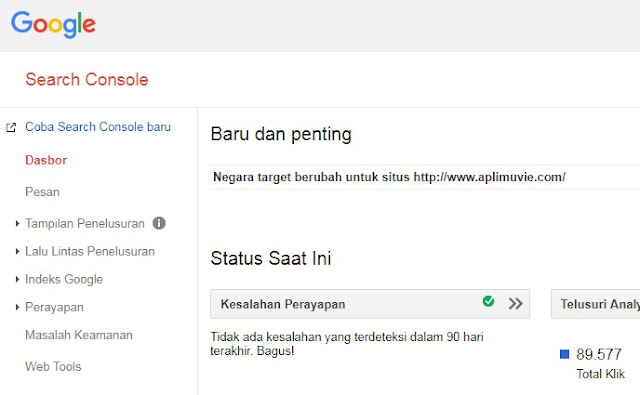
Task: Expand the Lalu Lintas Penelusuran section
Action: click(17, 251)
